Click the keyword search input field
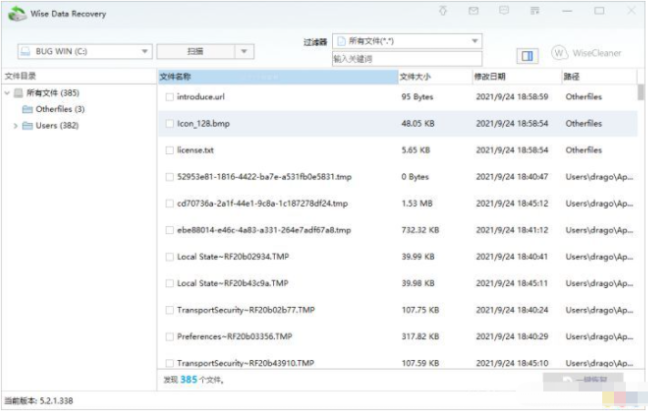 [407, 59]
